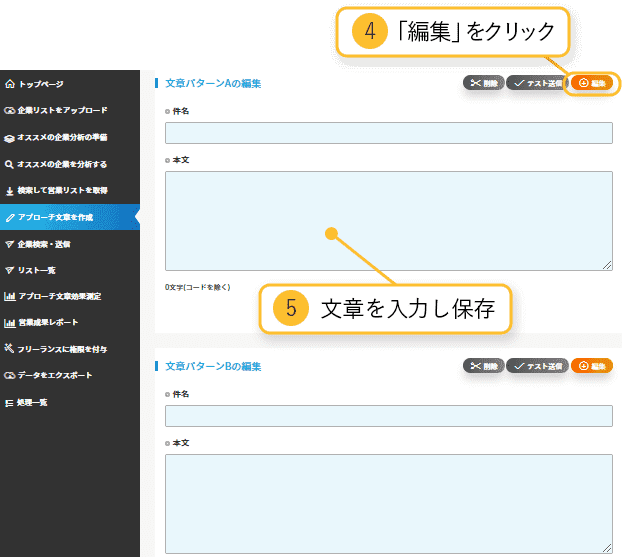Click 削除 button for 文章パターンA
This screenshot has width=622, height=557.
coord(484,83)
